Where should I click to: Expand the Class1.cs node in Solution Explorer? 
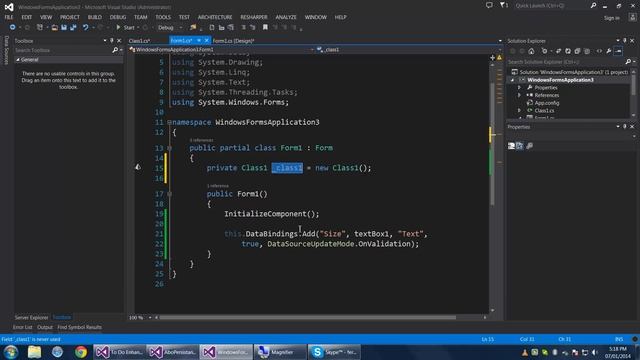pyautogui.click(x=519, y=111)
